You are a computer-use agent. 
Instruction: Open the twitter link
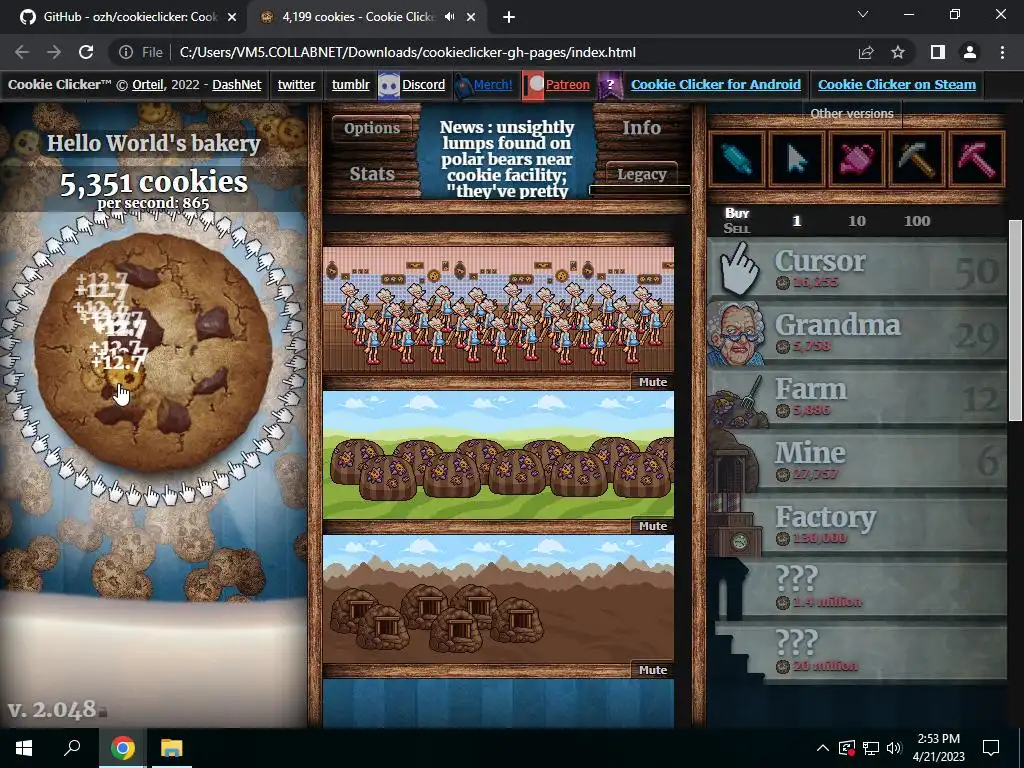pos(296,85)
